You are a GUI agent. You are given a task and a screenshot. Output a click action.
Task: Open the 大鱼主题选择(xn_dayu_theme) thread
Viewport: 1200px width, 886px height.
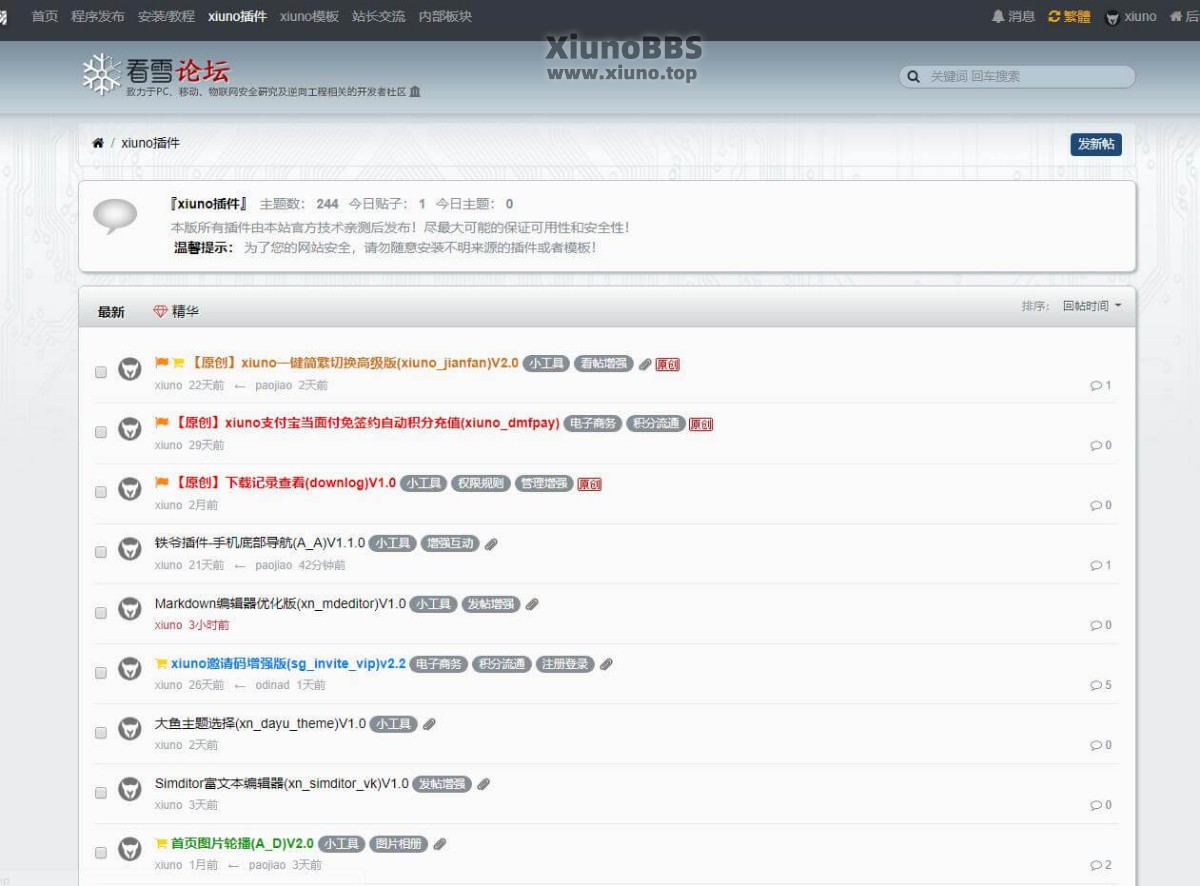pos(260,724)
